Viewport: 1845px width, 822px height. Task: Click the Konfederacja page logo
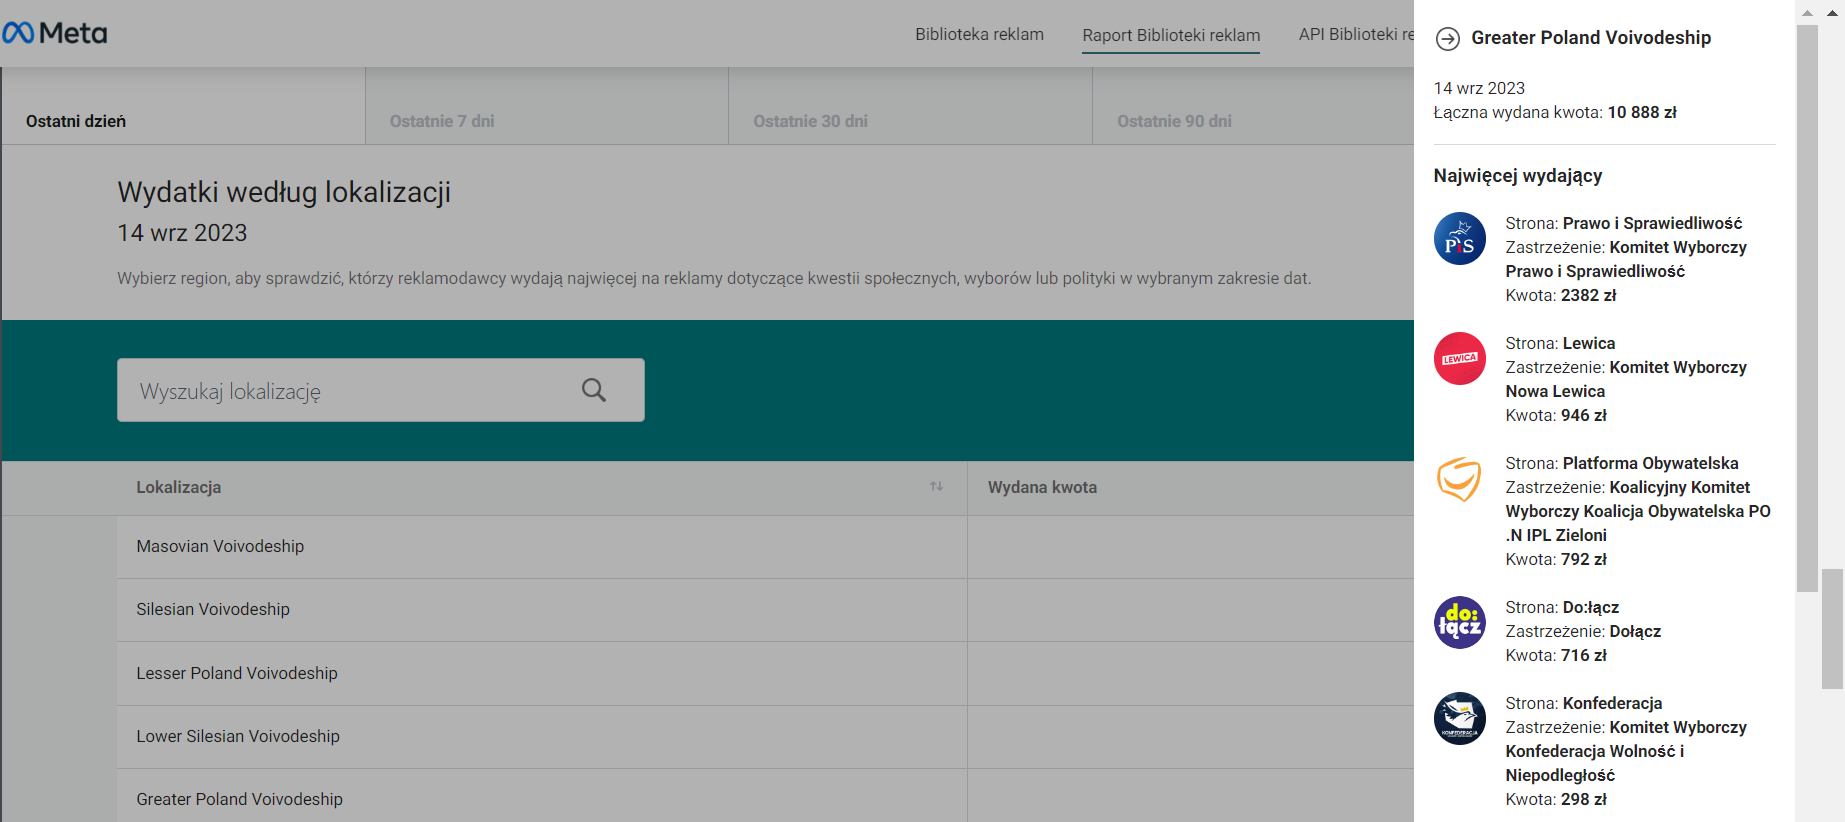click(1459, 719)
